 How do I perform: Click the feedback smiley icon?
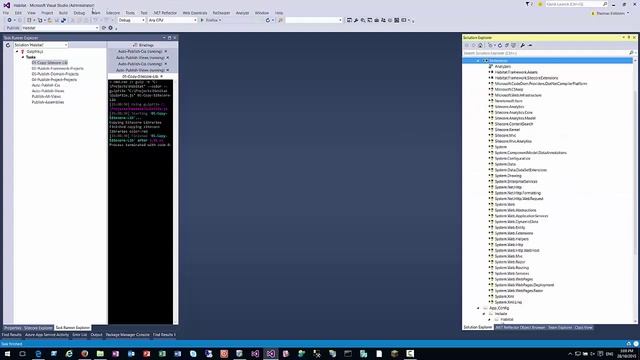pos(540,4)
